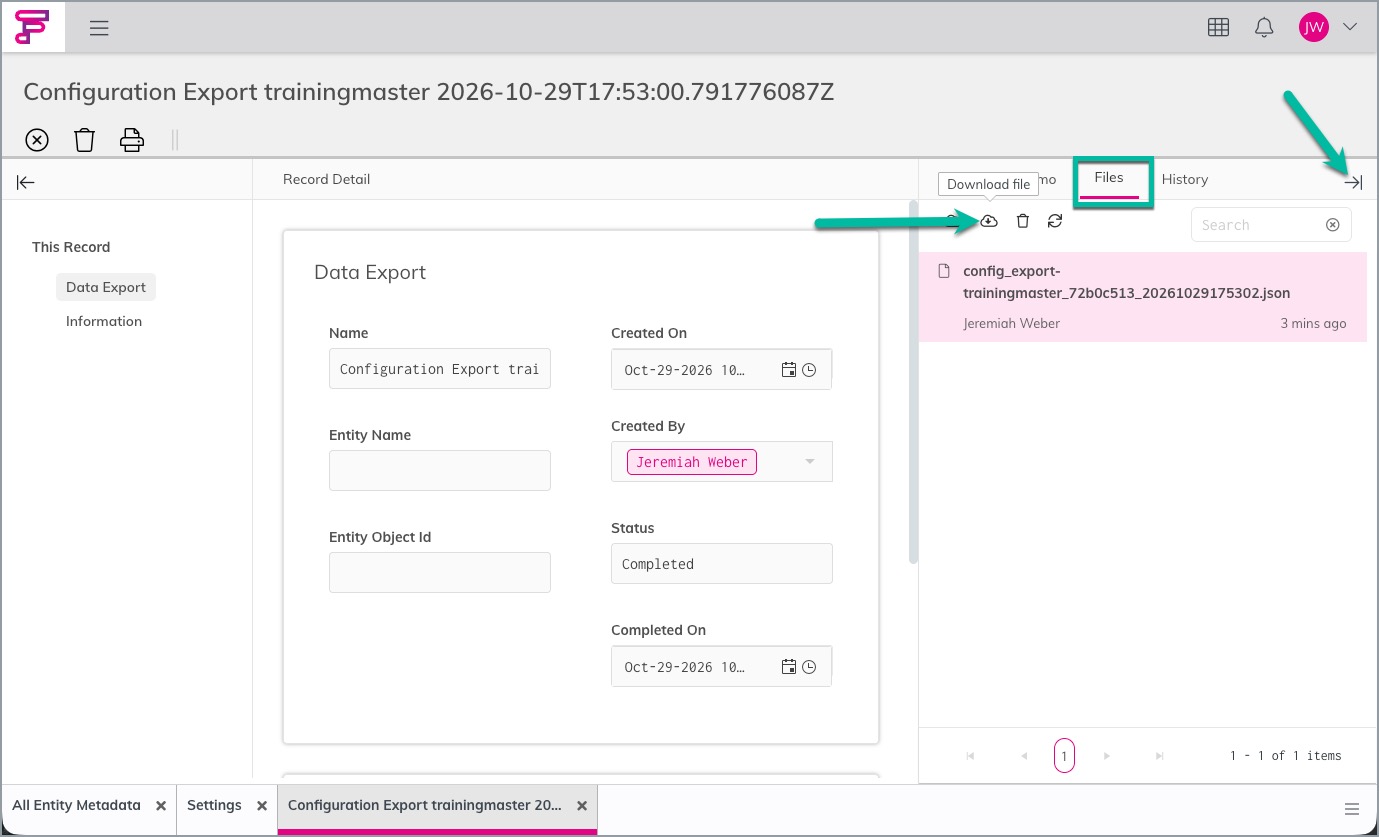Focus the Entity Object Id field
1379x837 pixels.
point(440,572)
